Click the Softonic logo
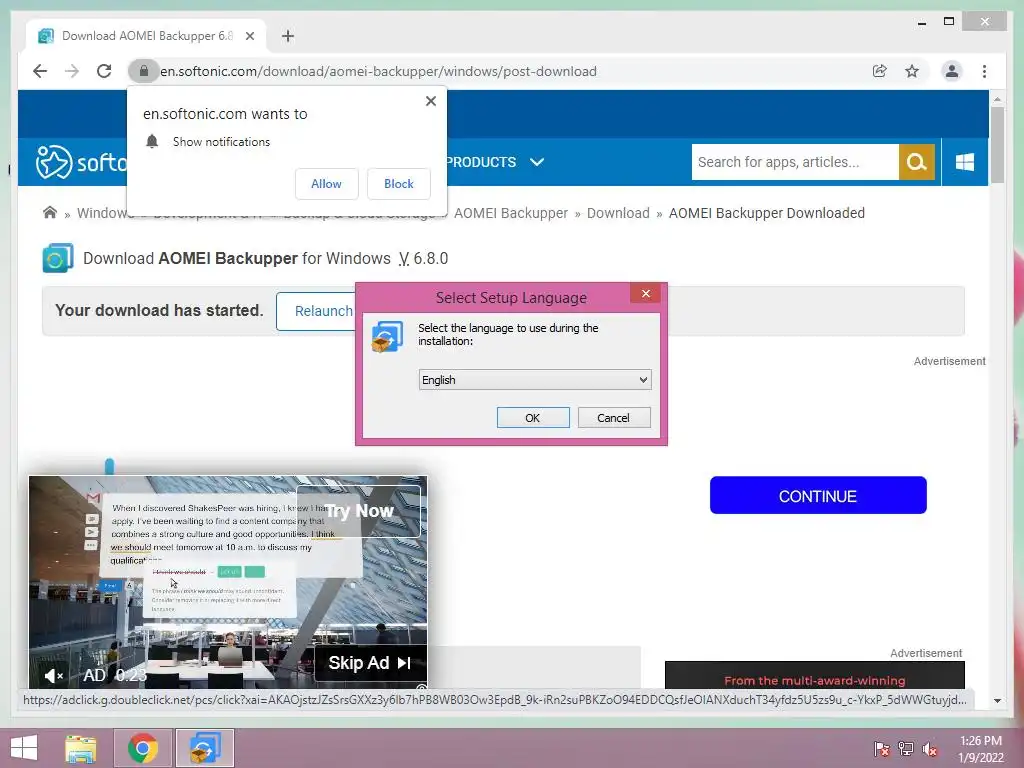This screenshot has width=1024, height=768. (x=81, y=161)
